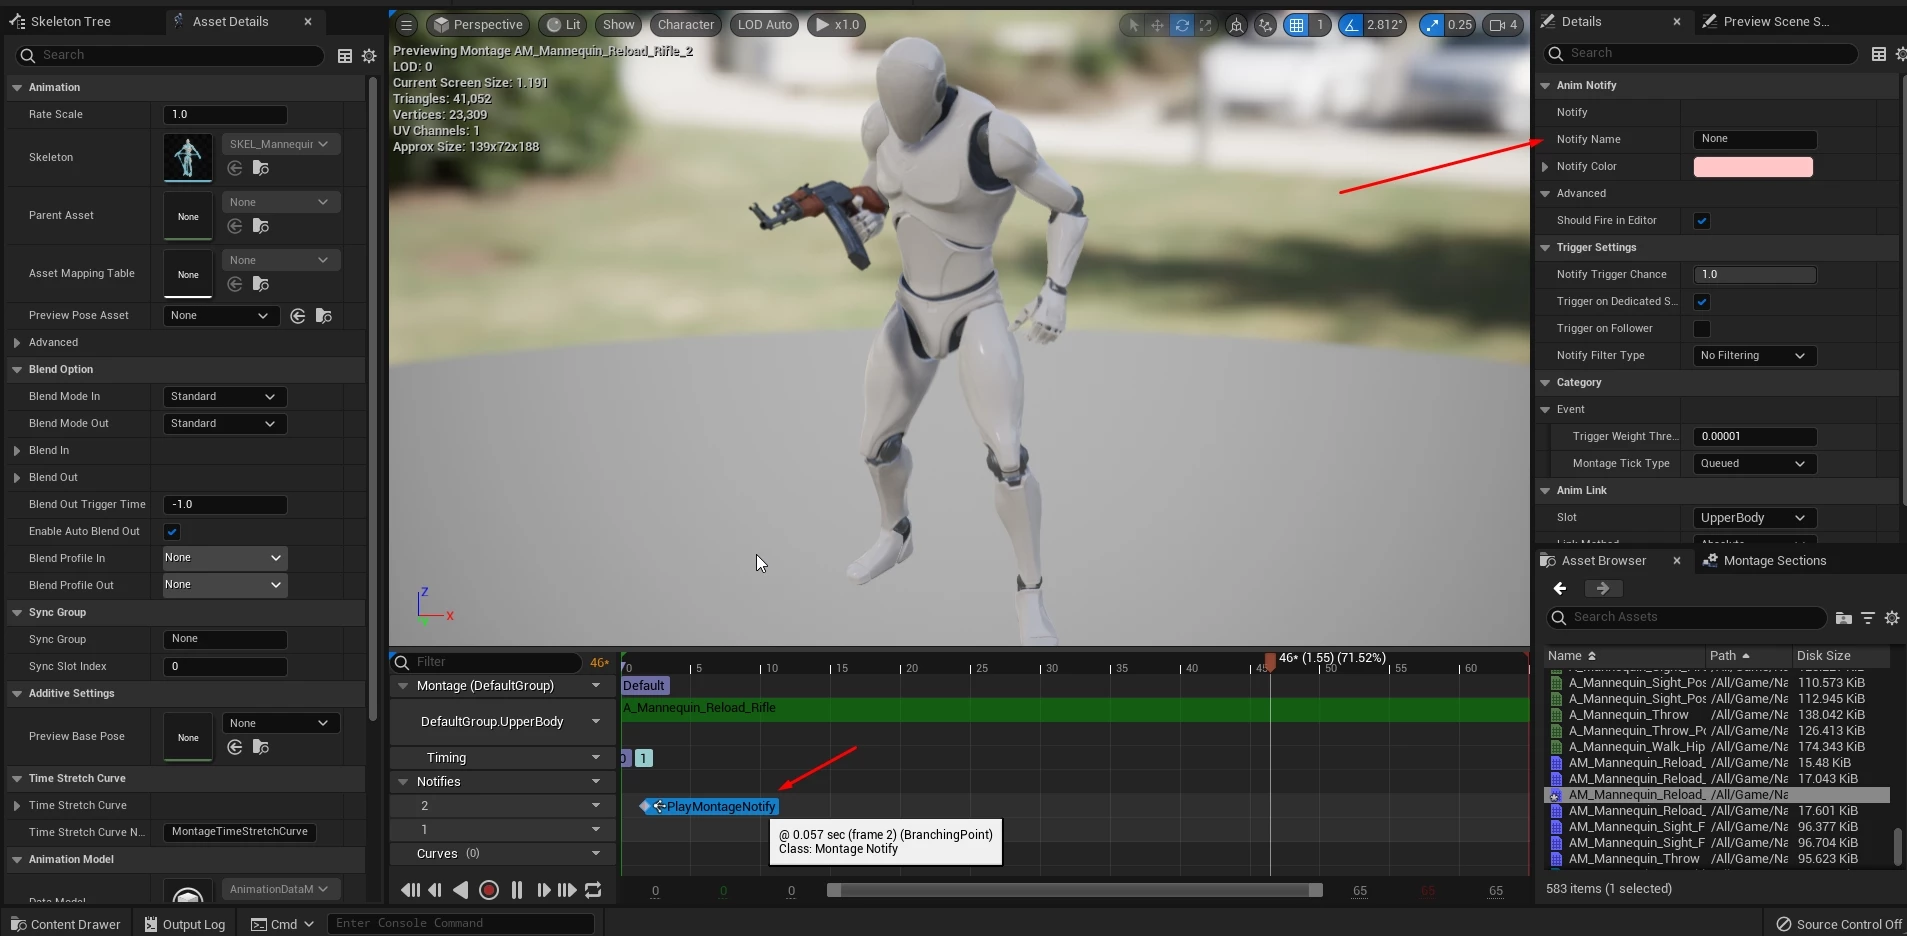The width and height of the screenshot is (1907, 936).
Task: Toggle grid snapping icon in viewport toolbar
Action: 1296,25
